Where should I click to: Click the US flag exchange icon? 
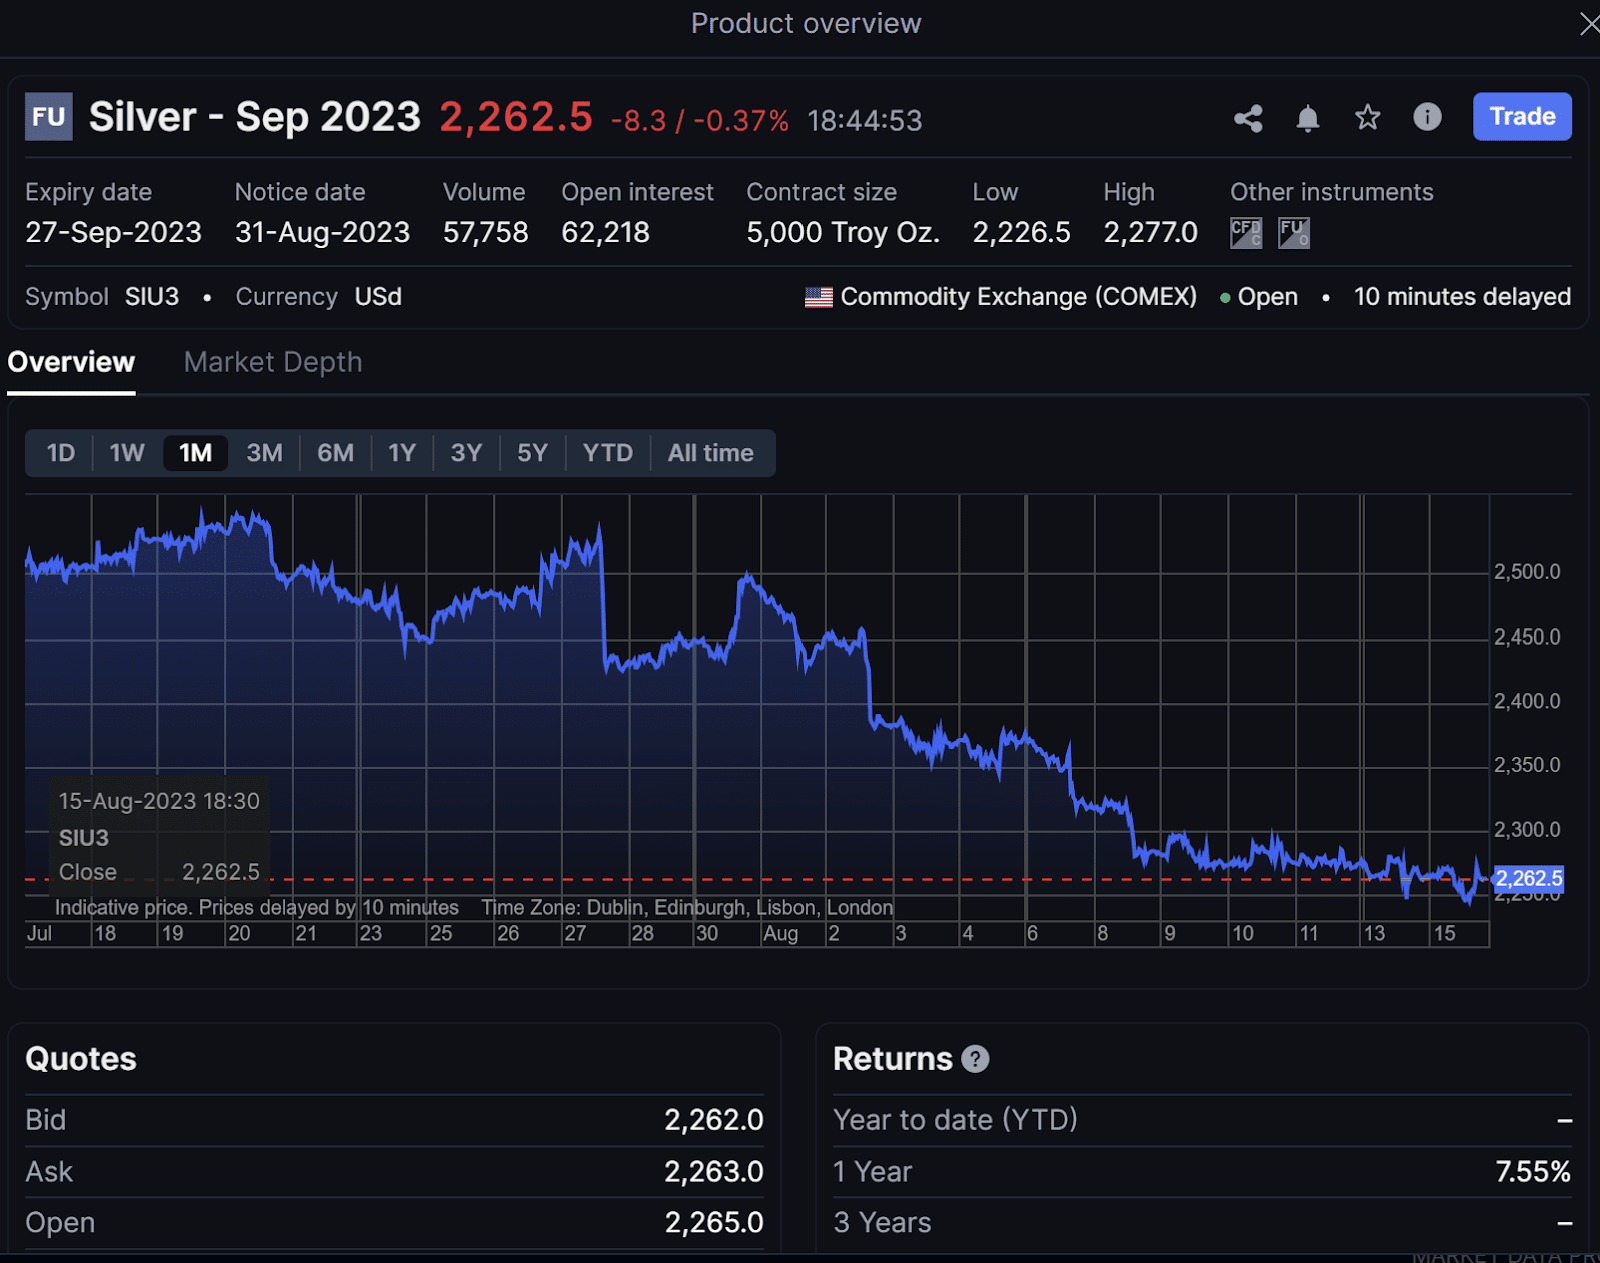tap(819, 297)
